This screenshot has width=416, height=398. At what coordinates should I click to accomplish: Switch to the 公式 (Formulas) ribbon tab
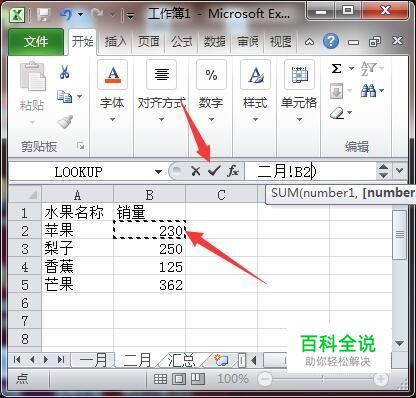(182, 42)
